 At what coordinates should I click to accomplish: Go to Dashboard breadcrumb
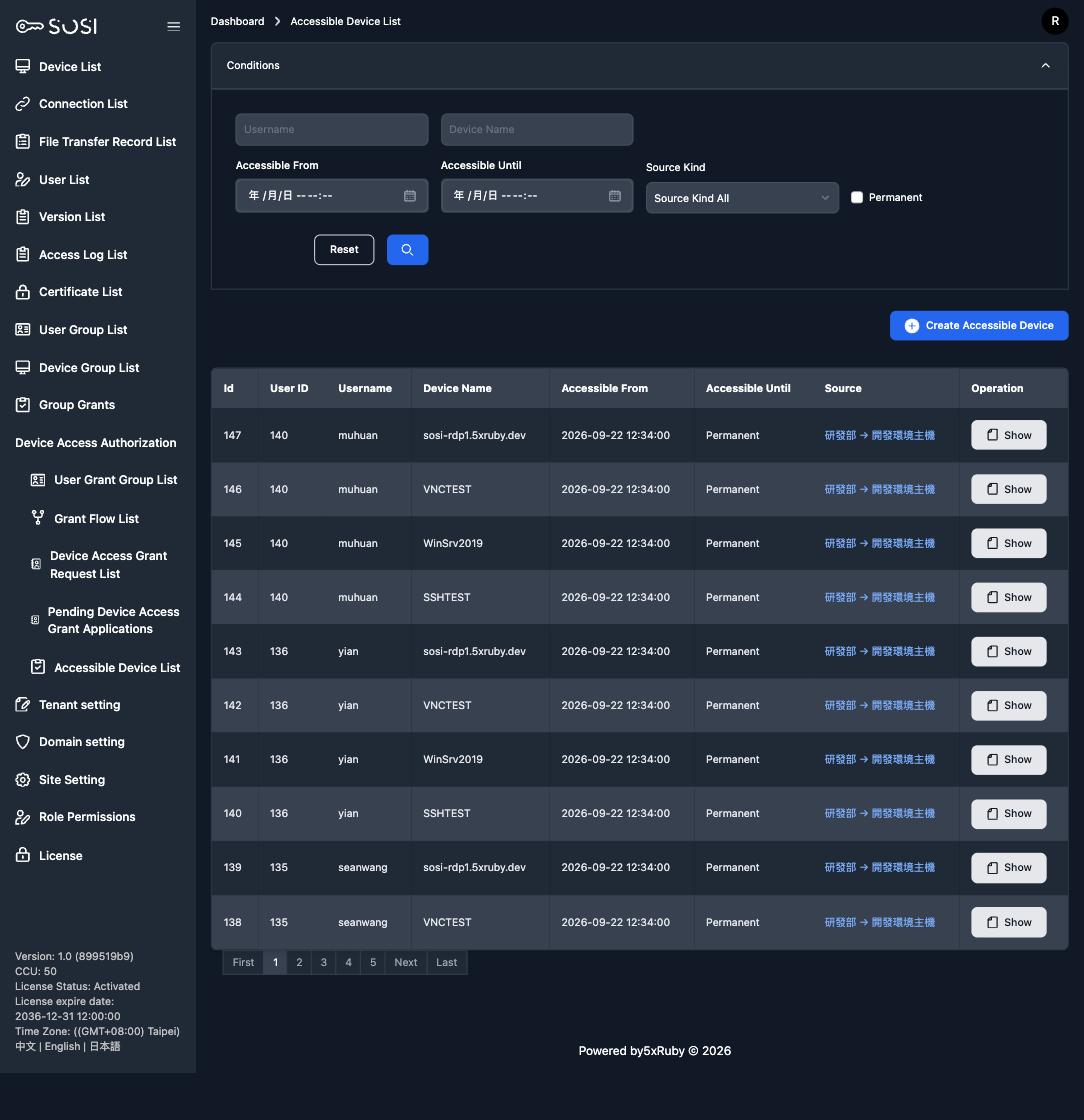click(x=237, y=21)
